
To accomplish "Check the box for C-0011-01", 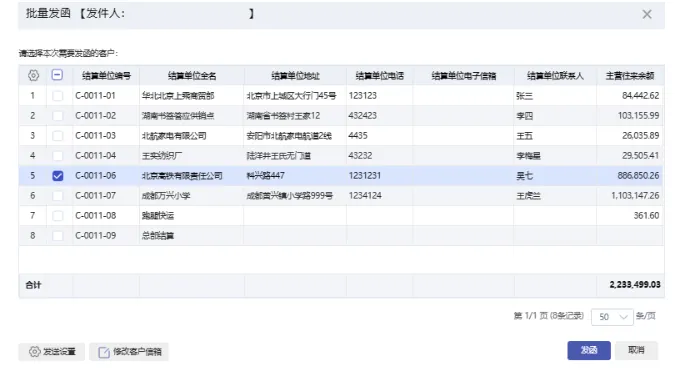I will (58, 95).
